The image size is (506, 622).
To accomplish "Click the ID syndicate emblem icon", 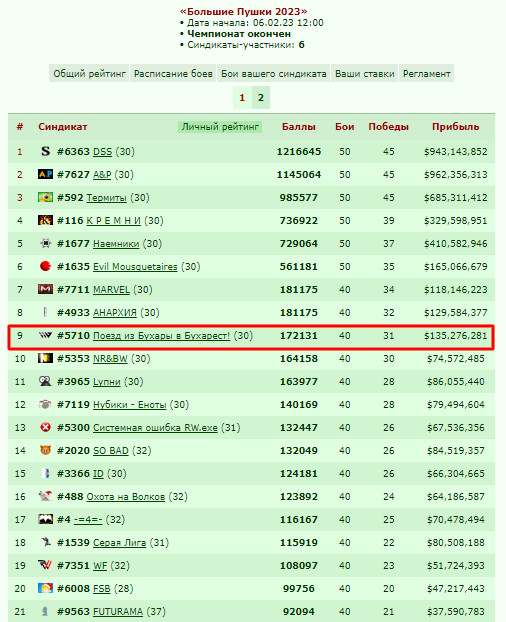I will [46, 473].
